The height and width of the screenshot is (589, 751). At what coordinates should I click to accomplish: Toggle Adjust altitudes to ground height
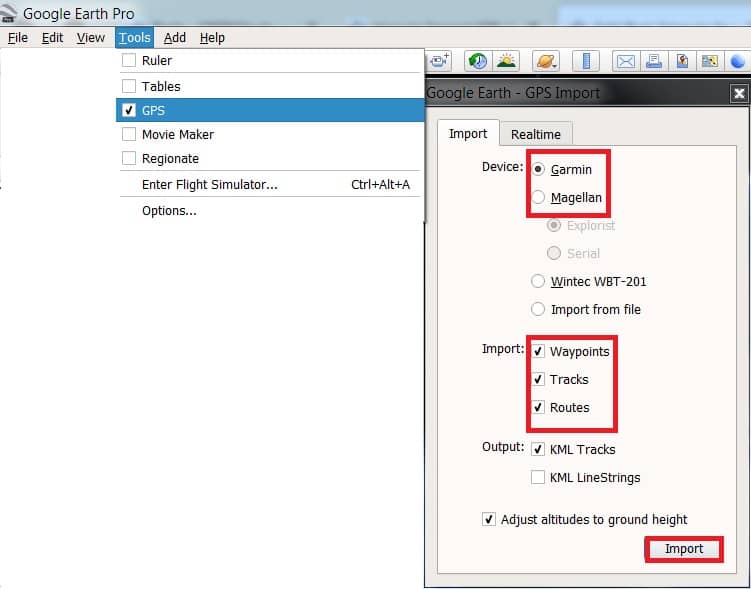pos(489,519)
